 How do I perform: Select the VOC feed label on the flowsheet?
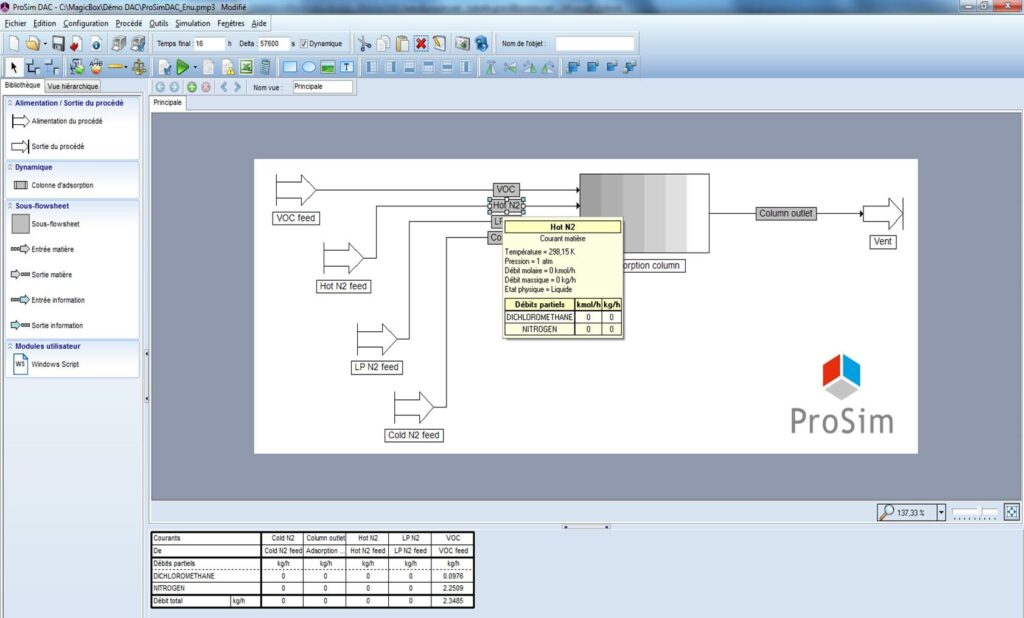(x=296, y=218)
